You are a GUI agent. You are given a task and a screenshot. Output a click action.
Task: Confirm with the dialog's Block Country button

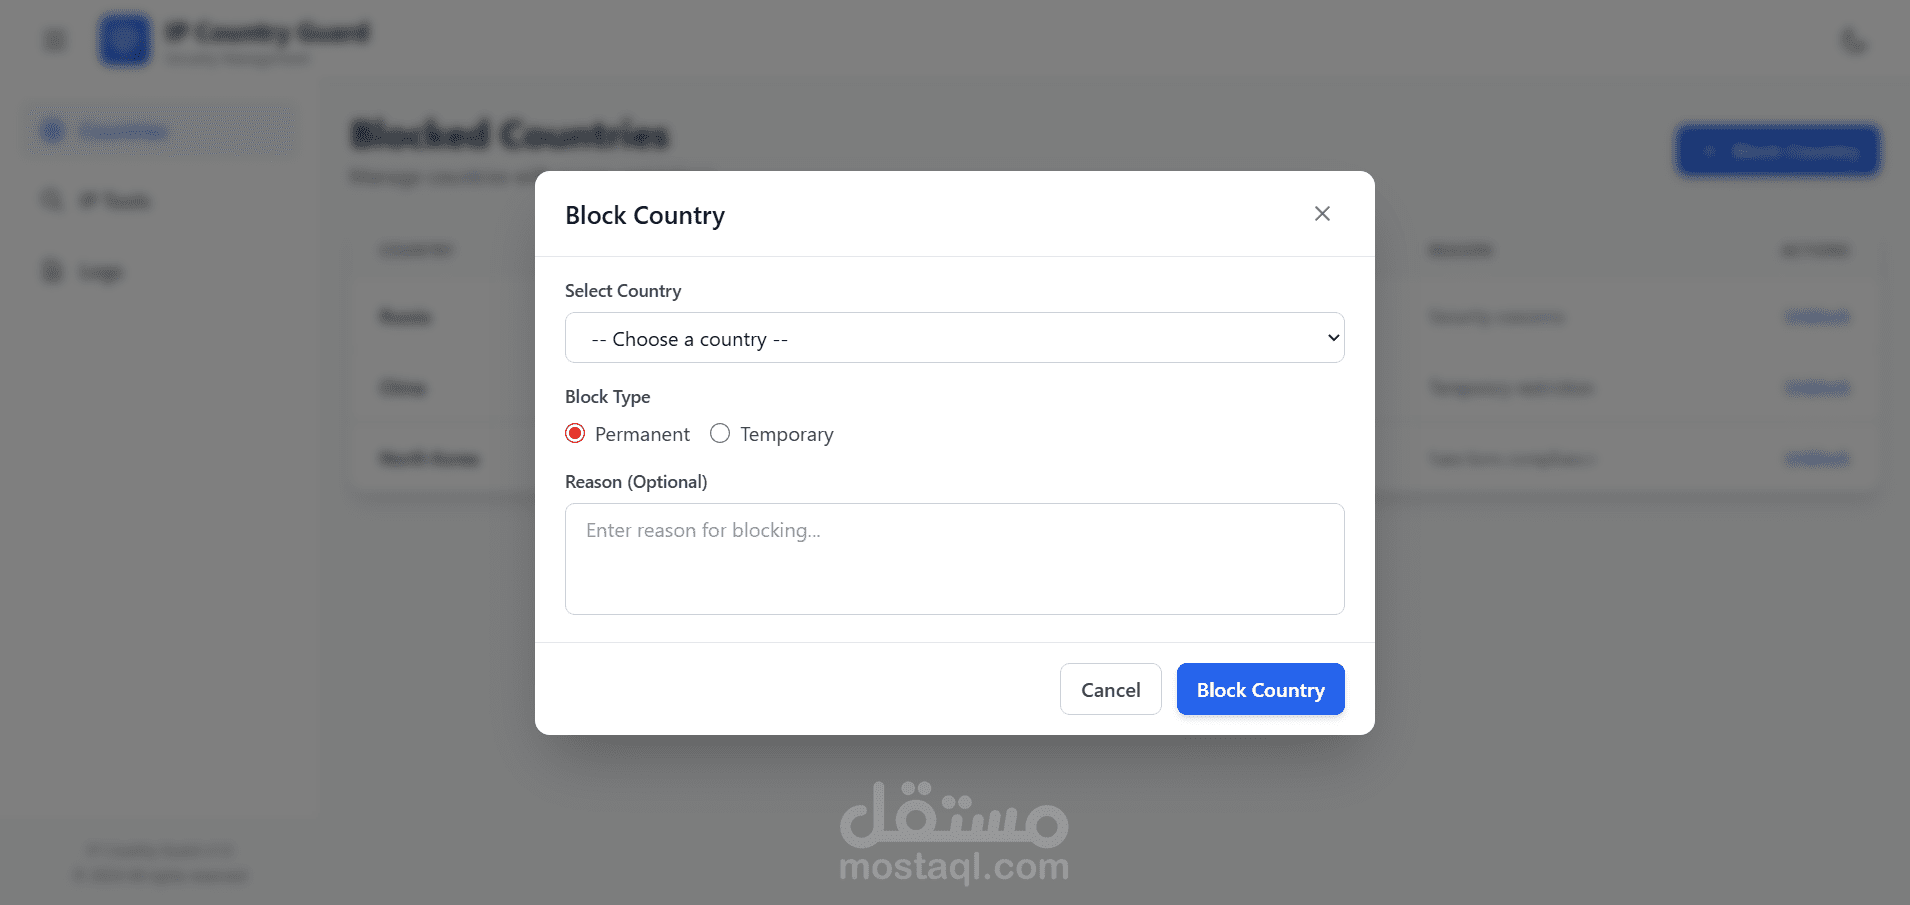[x=1260, y=690]
